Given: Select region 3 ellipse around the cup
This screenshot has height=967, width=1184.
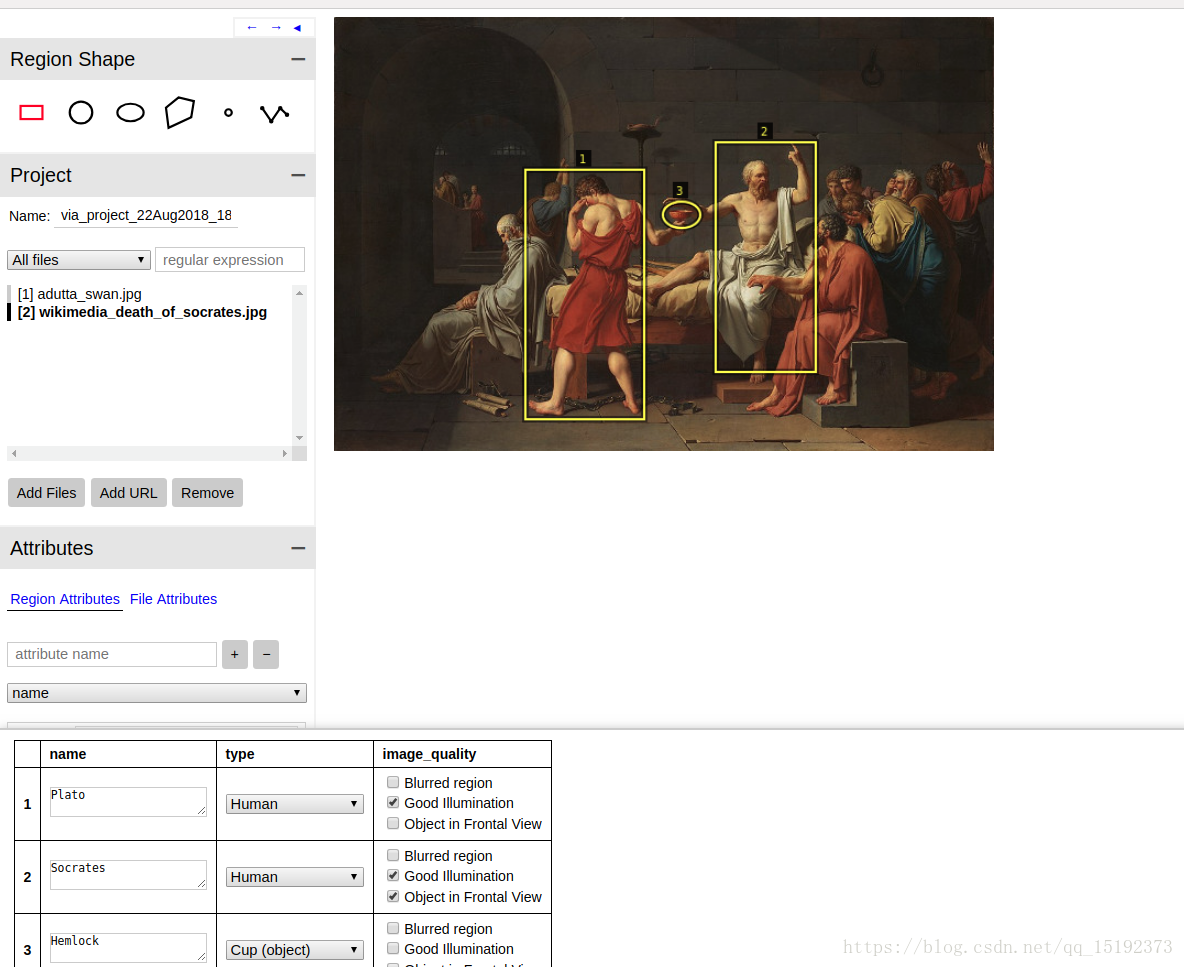Looking at the screenshot, I should 681,215.
